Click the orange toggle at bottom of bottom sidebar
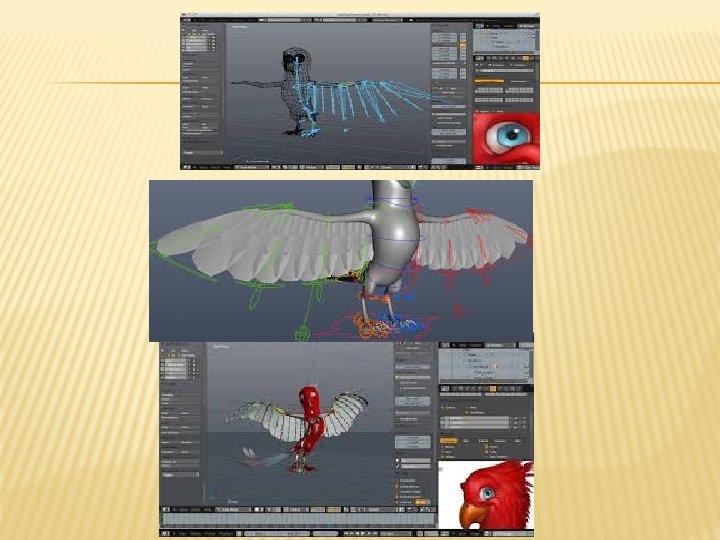Image resolution: width=720 pixels, height=540 pixels. click(422, 502)
